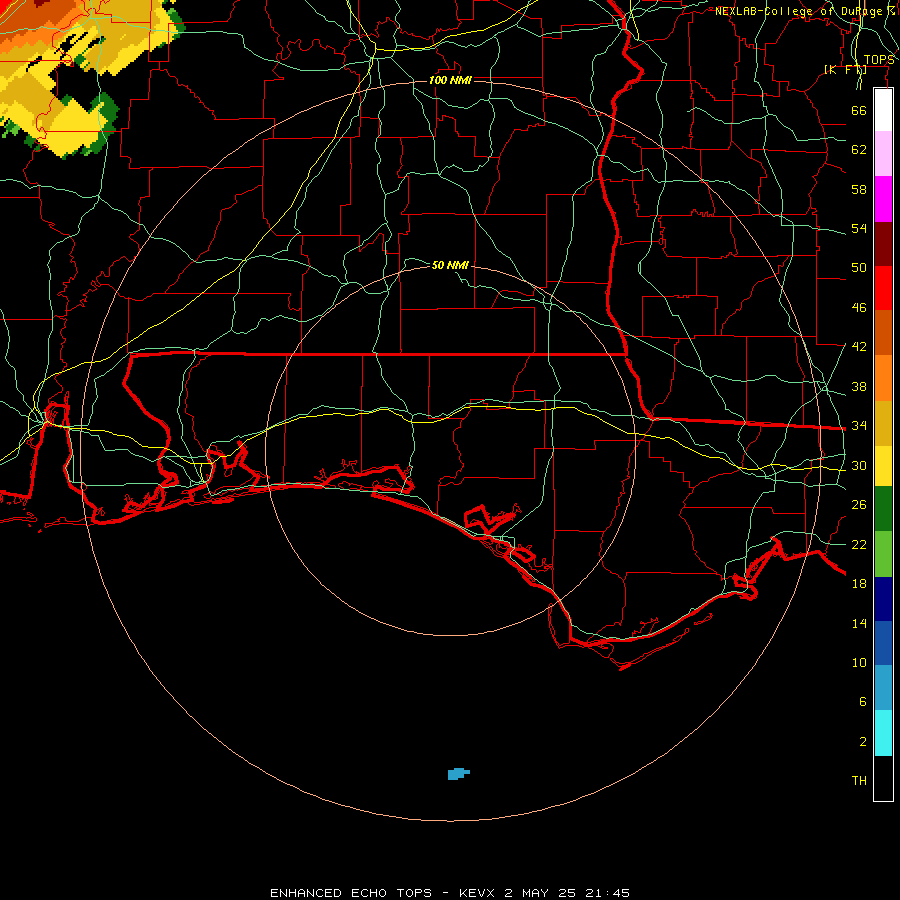
Task: Click the '2 MAY 25' date stamp
Action: [540, 893]
